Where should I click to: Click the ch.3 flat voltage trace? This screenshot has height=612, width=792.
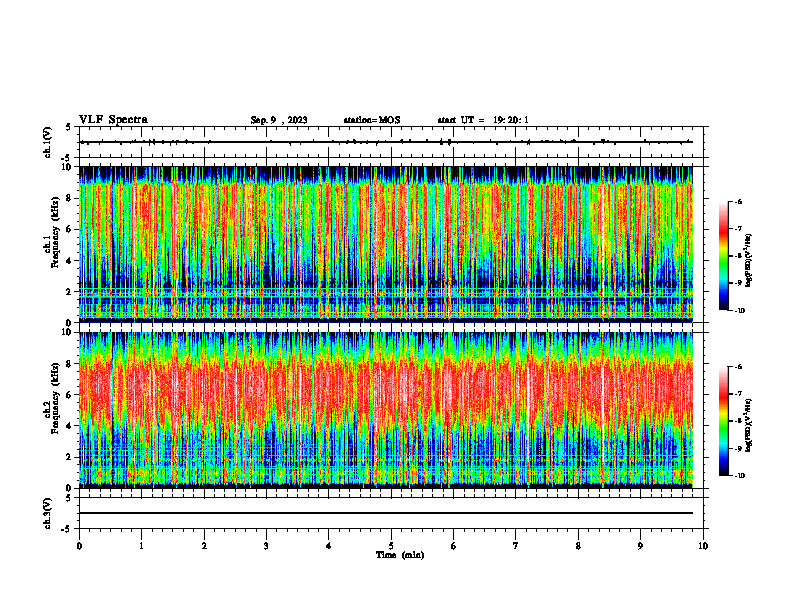coord(386,513)
